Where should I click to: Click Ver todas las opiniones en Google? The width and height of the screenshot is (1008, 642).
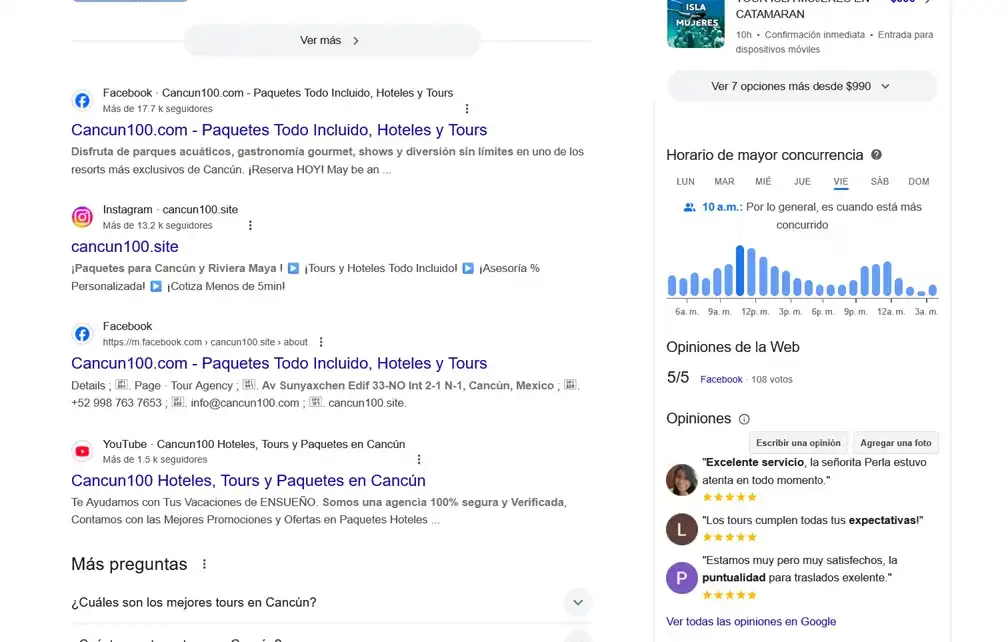(751, 621)
